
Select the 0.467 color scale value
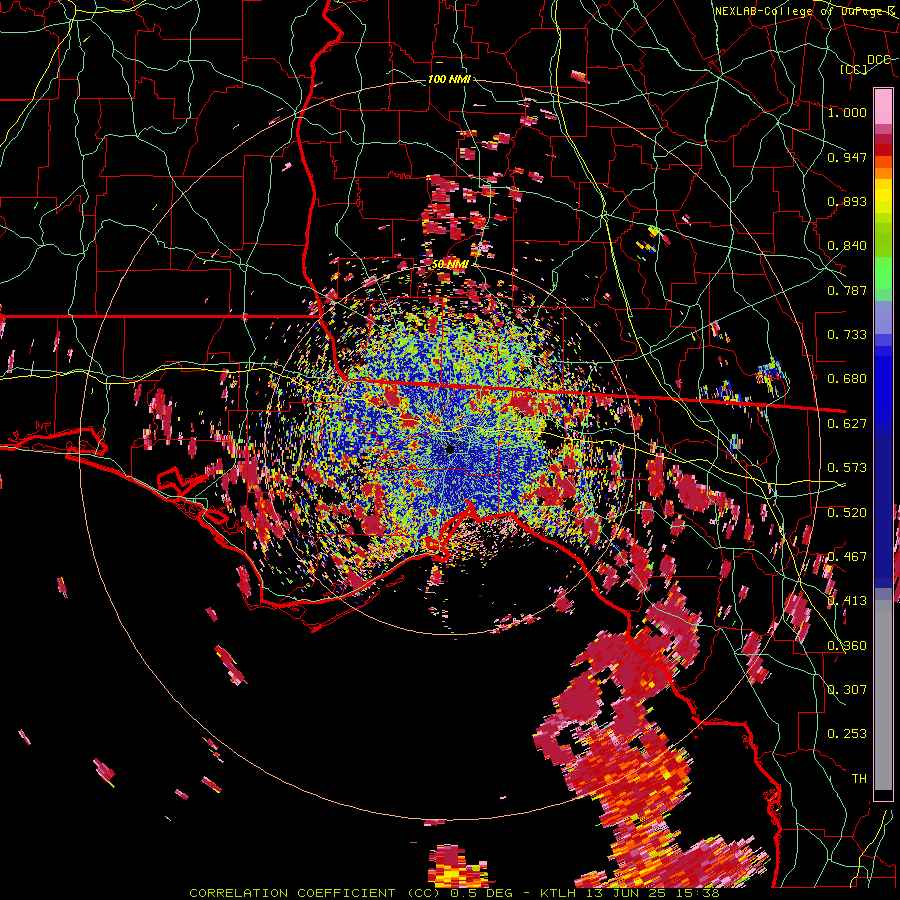[x=847, y=557]
